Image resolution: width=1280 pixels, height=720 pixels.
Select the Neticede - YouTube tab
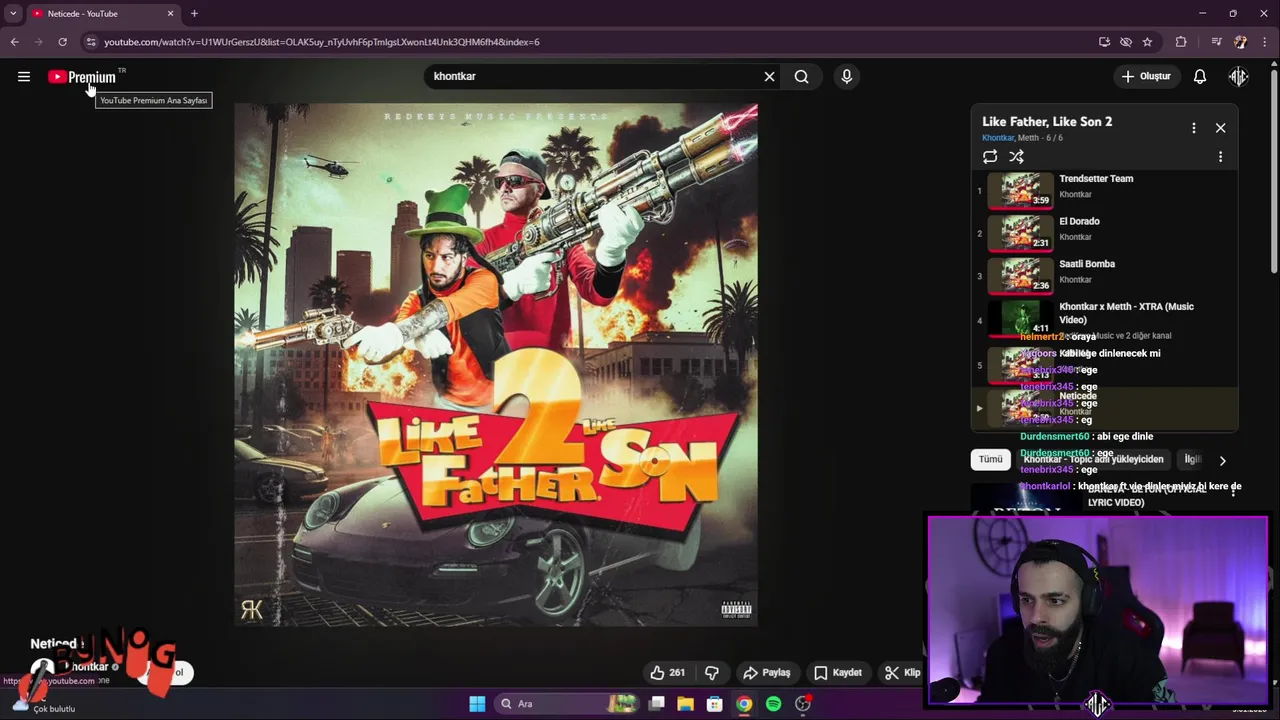click(103, 13)
